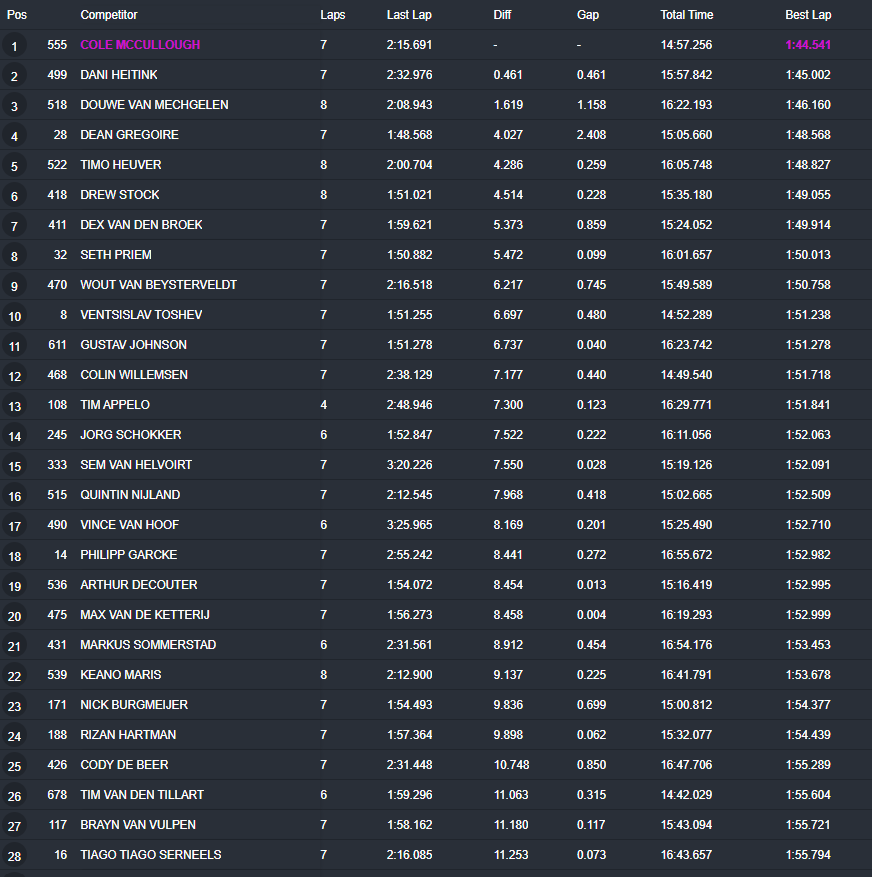
Task: Select competitor BRAYN VAN VULPEN
Action: point(138,825)
